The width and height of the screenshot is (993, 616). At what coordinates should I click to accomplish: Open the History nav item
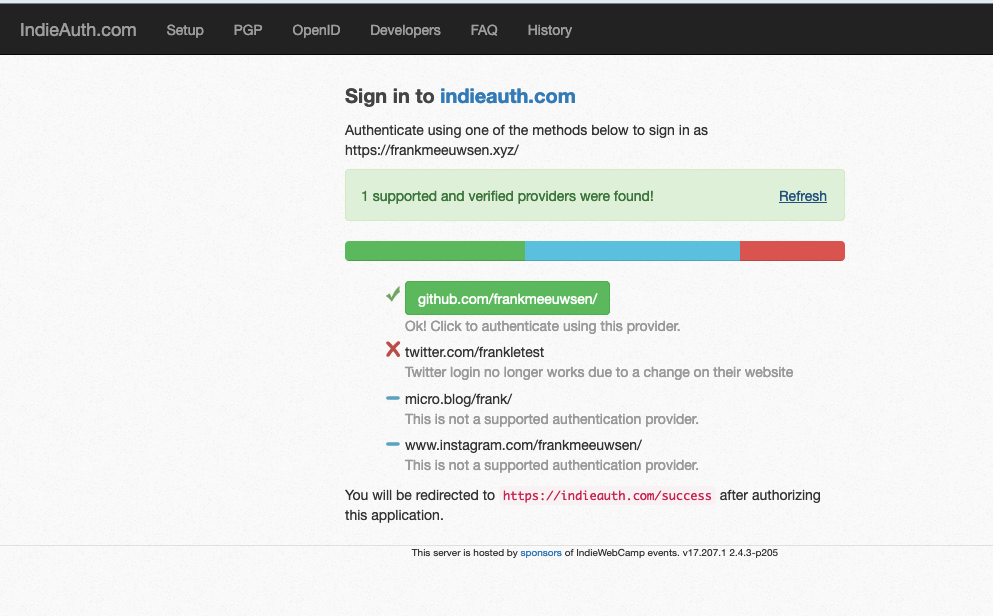[x=550, y=30]
